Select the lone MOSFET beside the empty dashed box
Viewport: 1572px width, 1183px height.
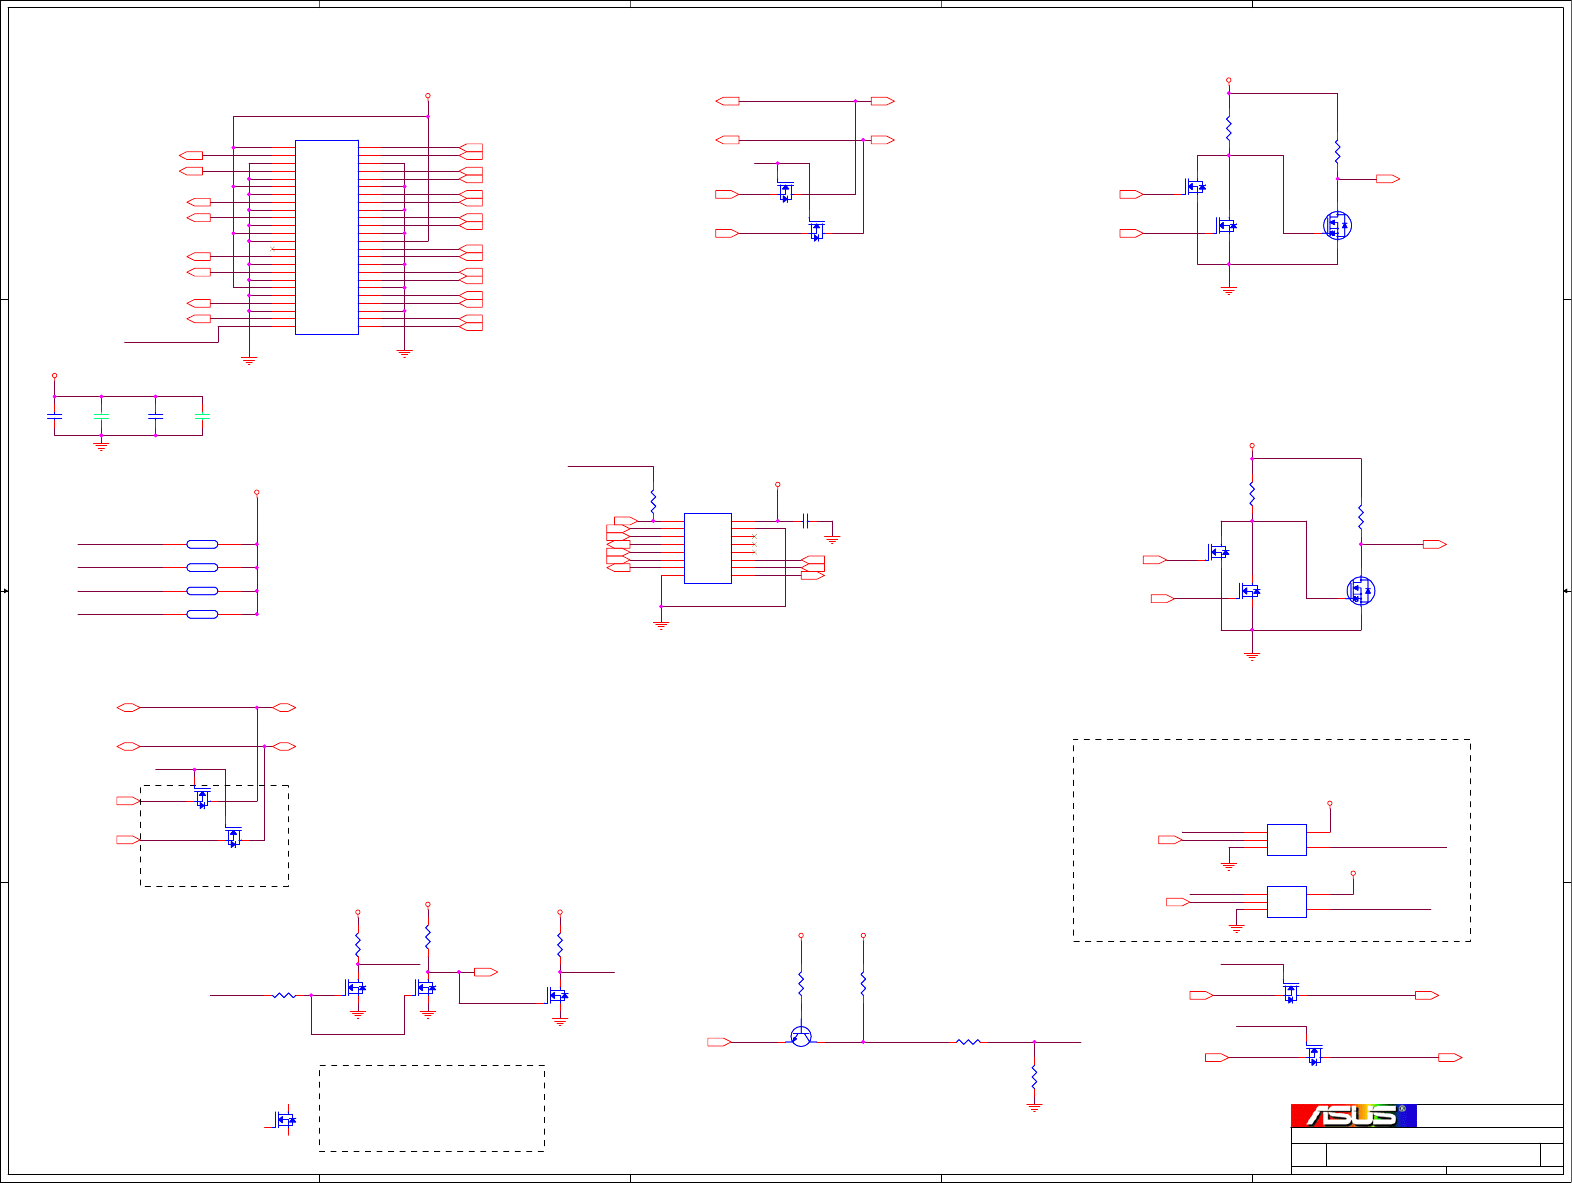point(285,1120)
